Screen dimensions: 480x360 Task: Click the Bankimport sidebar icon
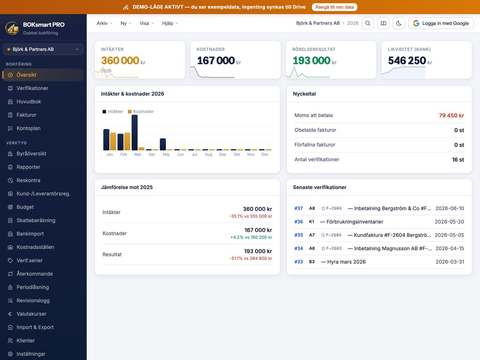point(10,234)
